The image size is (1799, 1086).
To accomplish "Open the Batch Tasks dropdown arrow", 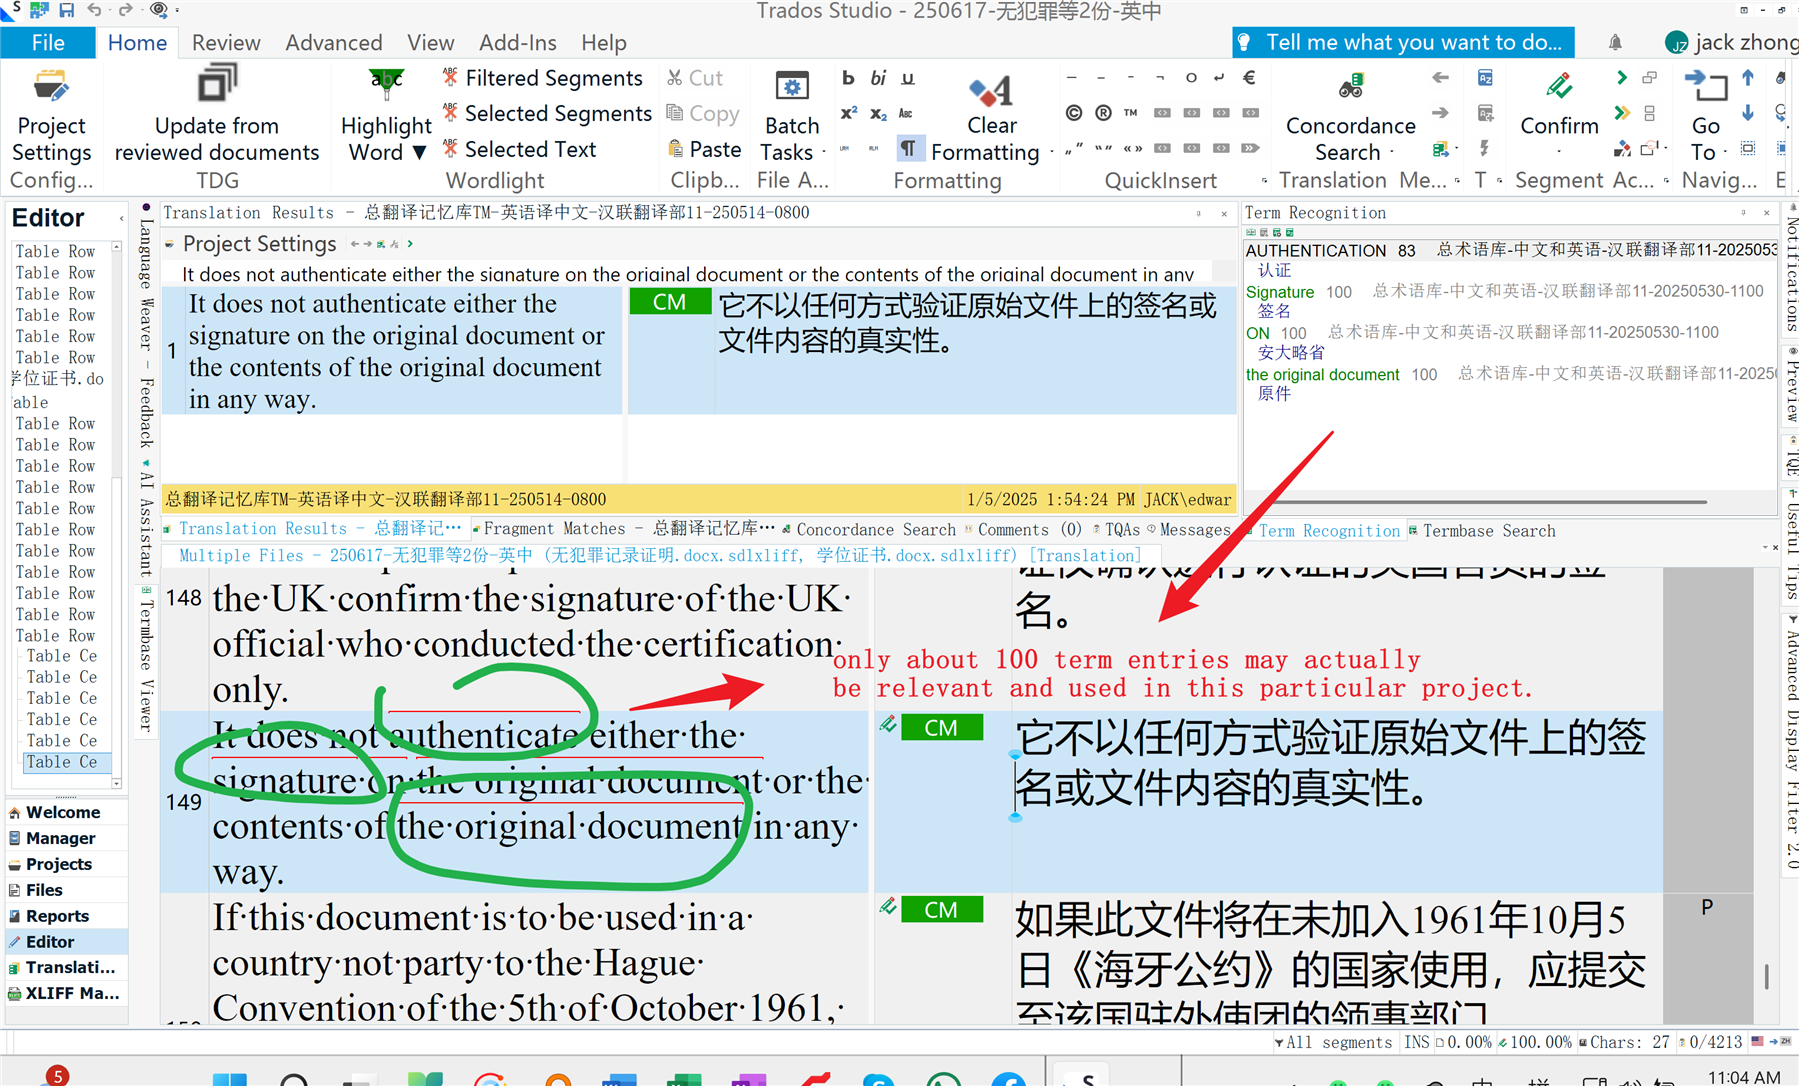I will pyautogui.click(x=823, y=153).
